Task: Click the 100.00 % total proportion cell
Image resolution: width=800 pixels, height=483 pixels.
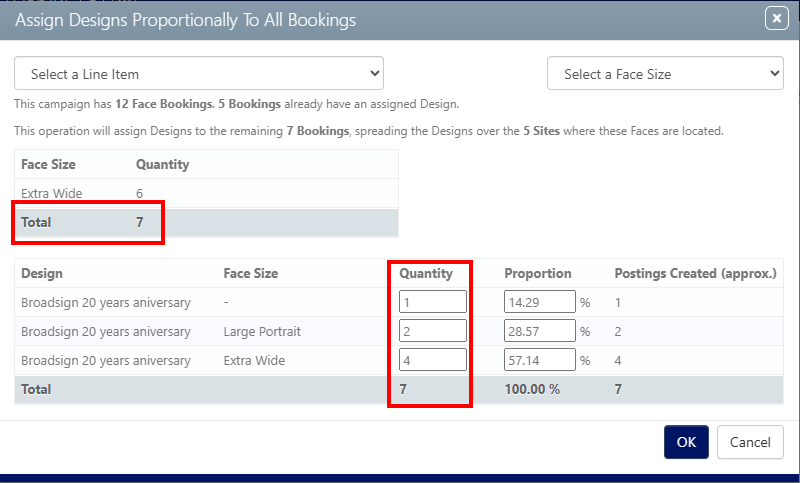Action: 532,389
